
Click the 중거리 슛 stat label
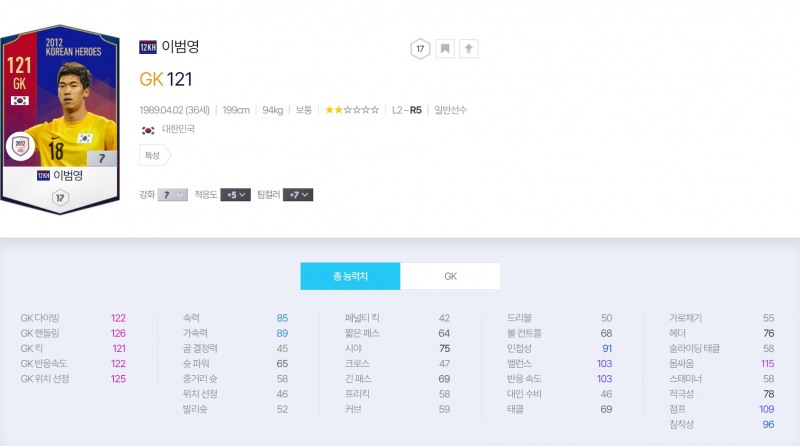200,379
